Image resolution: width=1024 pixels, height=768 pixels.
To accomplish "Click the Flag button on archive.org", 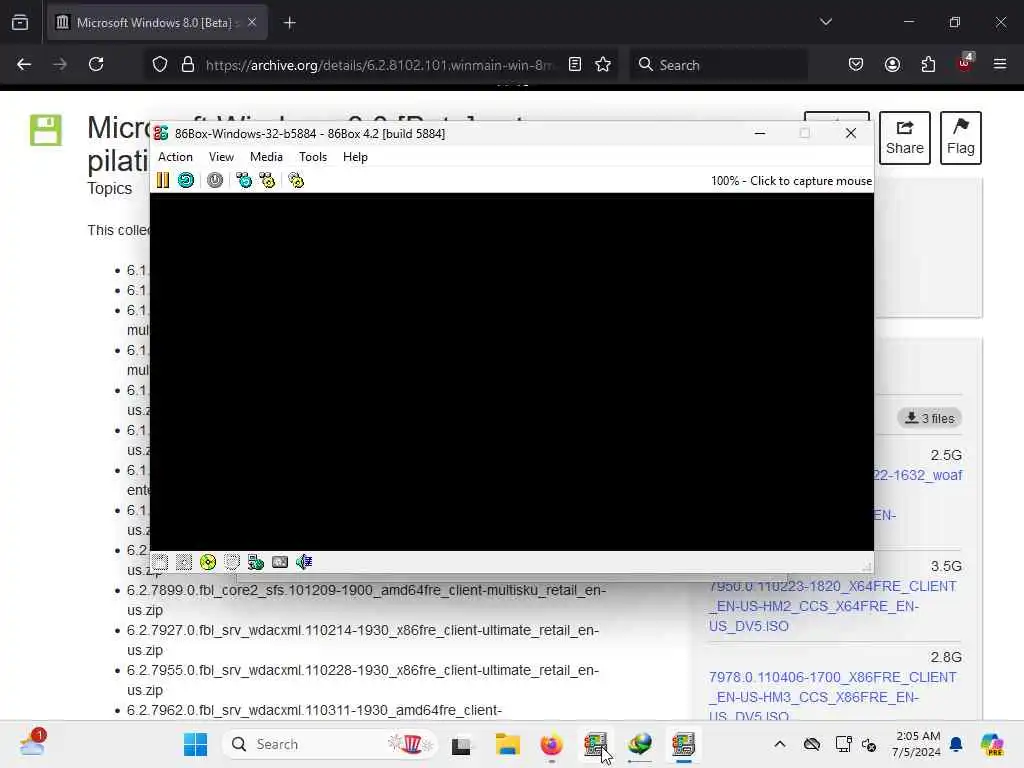I will [961, 138].
